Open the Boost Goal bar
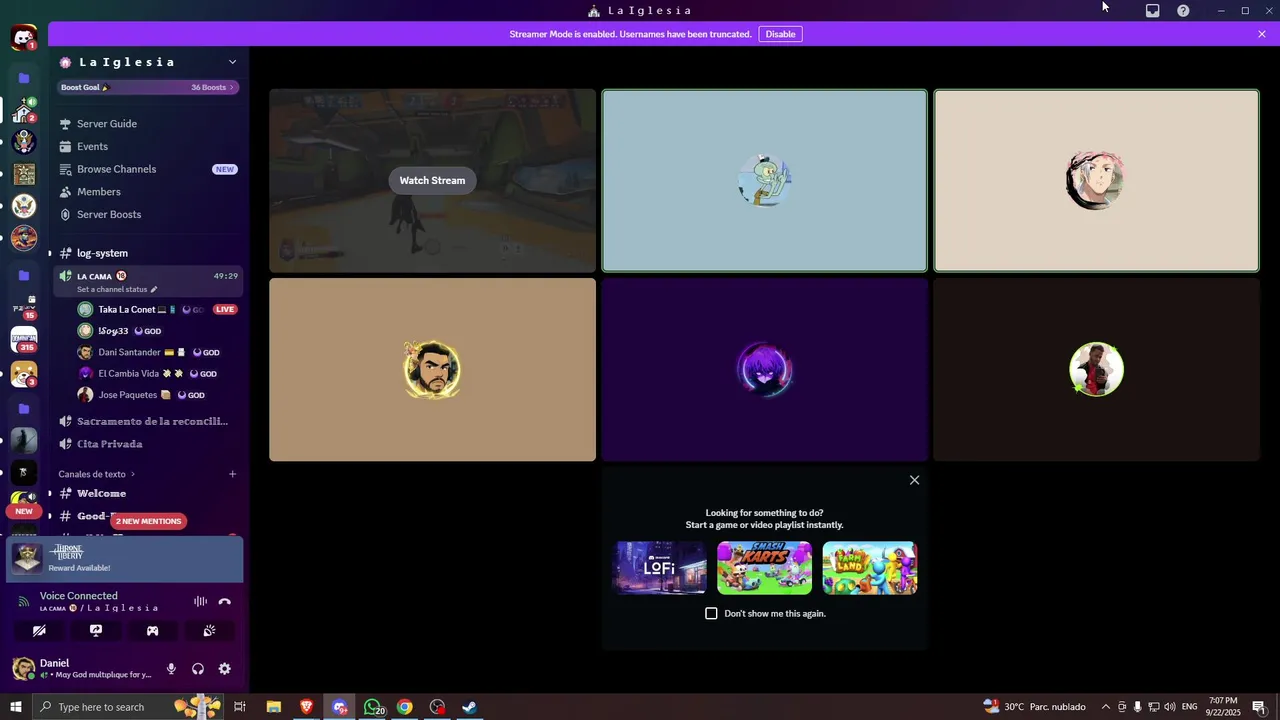Image resolution: width=1280 pixels, height=720 pixels. (148, 87)
